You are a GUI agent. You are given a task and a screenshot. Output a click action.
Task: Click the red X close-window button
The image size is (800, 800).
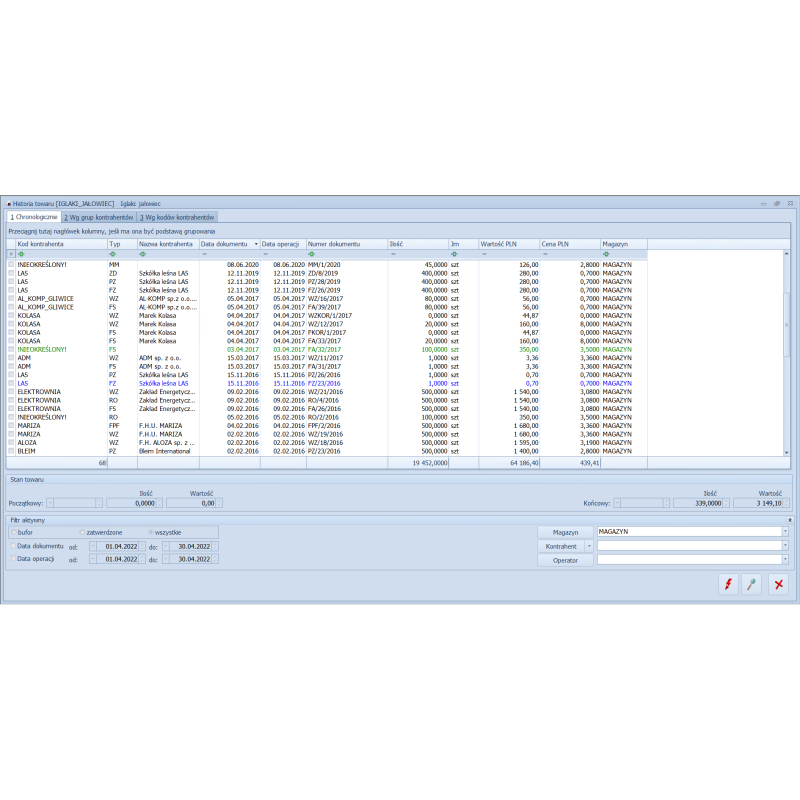(778, 585)
